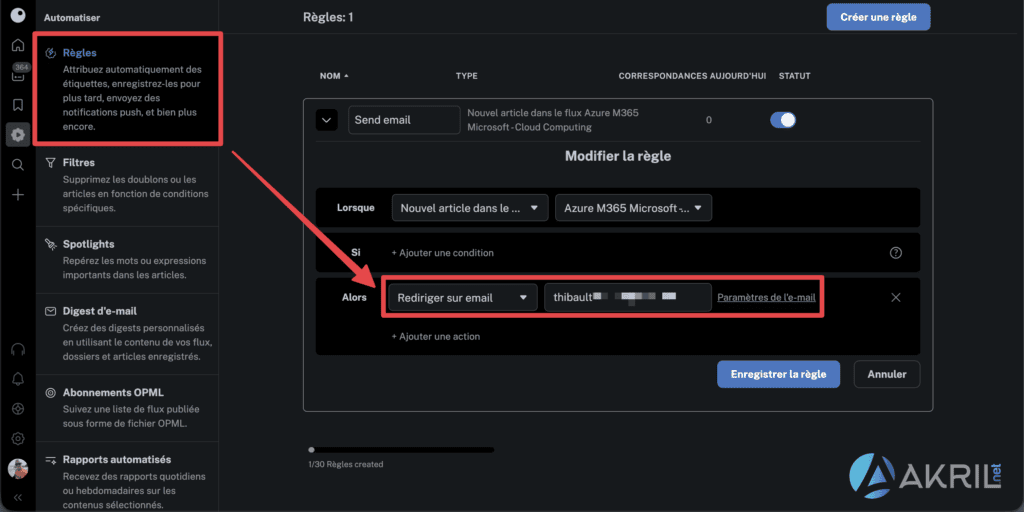The height and width of the screenshot is (512, 1024).
Task: Open the support headphones icon in sidebar
Action: (18, 349)
